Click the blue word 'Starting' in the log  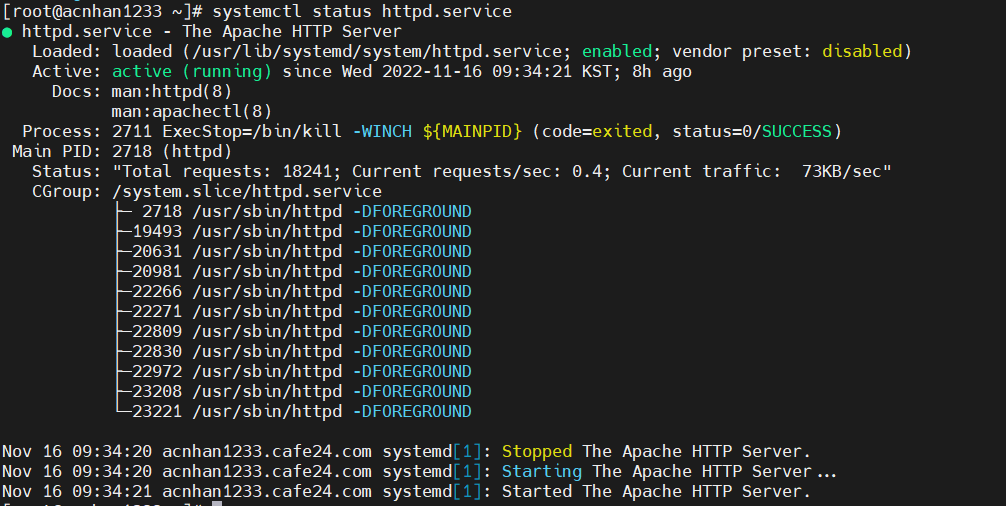pyautogui.click(x=542, y=471)
